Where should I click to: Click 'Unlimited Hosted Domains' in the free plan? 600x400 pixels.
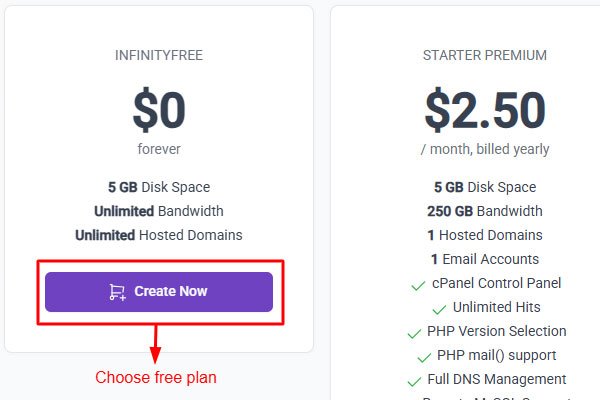pos(159,235)
